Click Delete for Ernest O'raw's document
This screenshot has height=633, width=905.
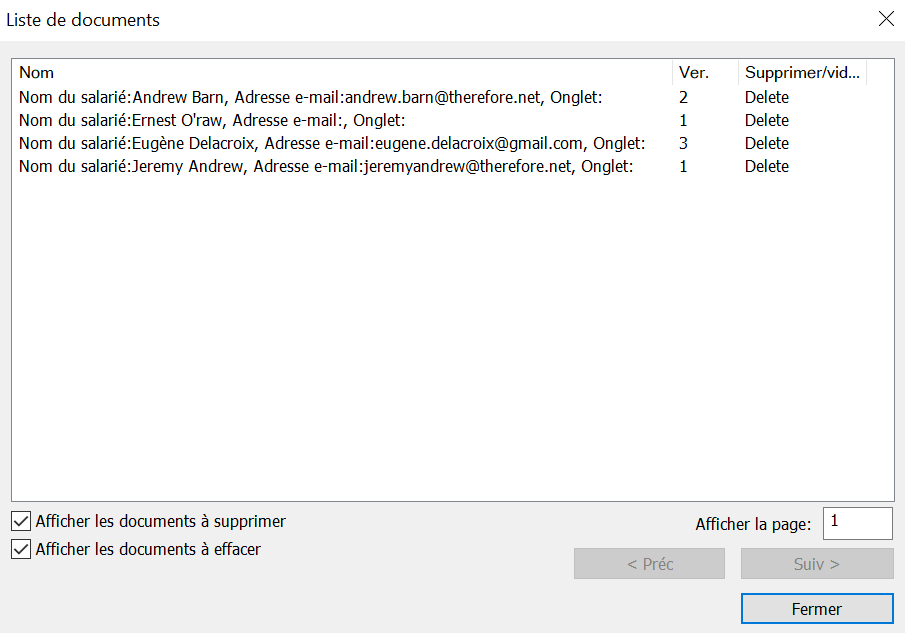pyautogui.click(x=767, y=121)
